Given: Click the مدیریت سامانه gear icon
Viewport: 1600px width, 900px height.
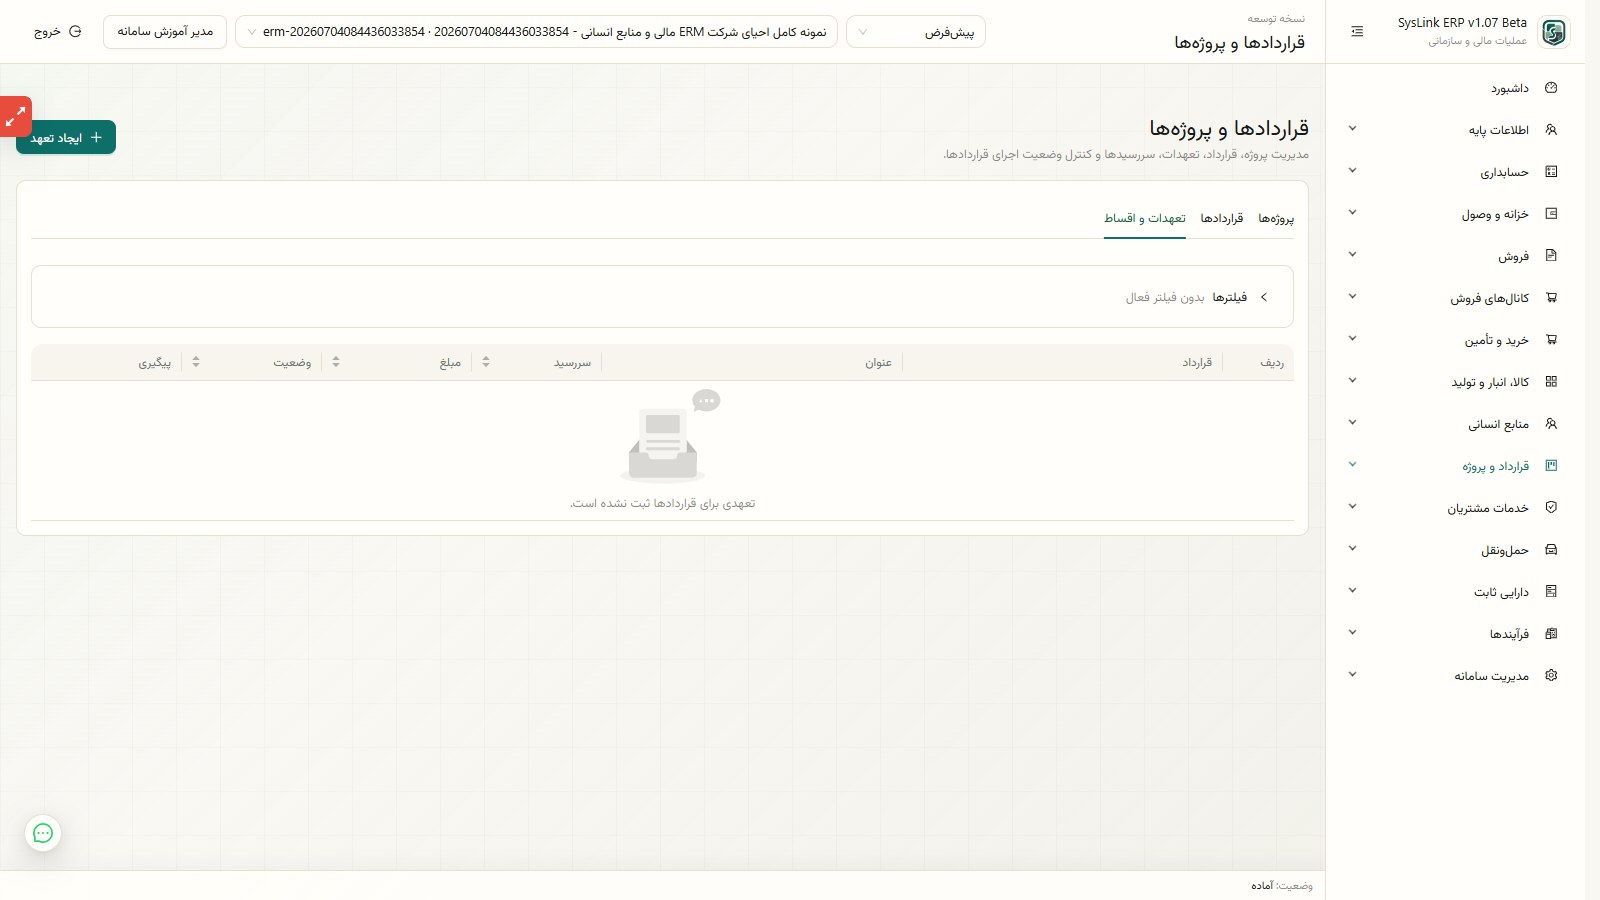Looking at the screenshot, I should (1551, 676).
